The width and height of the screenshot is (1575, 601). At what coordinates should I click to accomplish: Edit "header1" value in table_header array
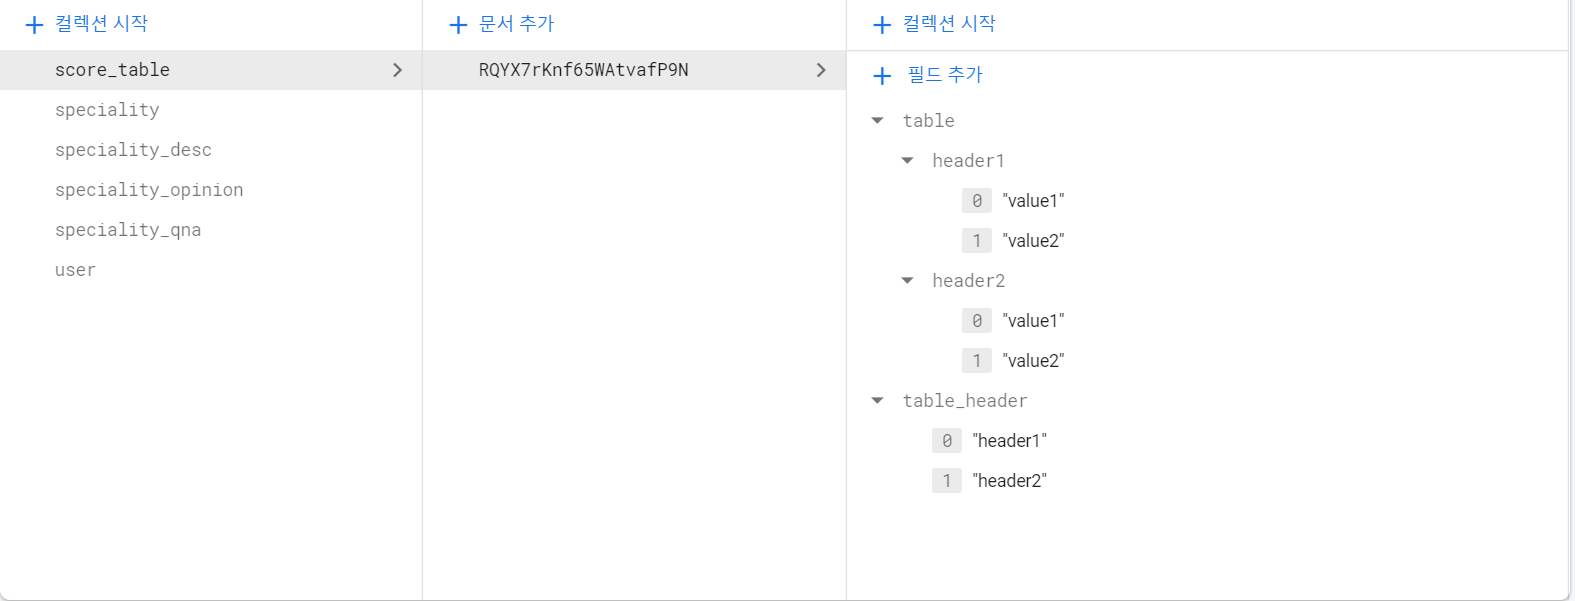coord(1009,441)
